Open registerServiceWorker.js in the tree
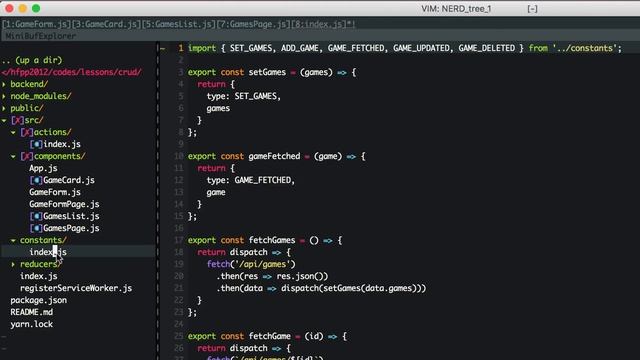This screenshot has height=360, width=640. click(76, 288)
